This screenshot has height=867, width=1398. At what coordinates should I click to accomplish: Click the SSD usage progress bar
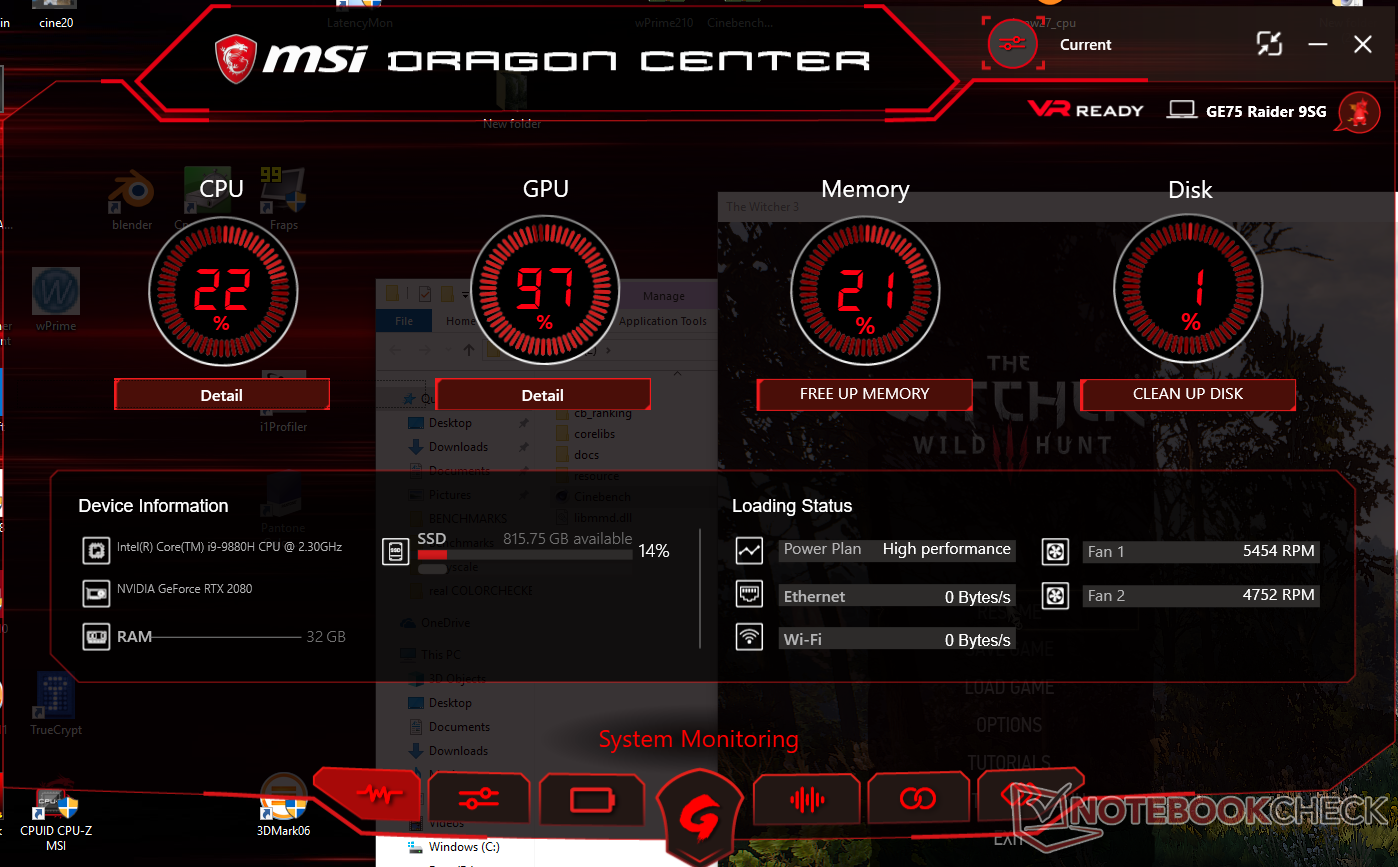(x=525, y=552)
